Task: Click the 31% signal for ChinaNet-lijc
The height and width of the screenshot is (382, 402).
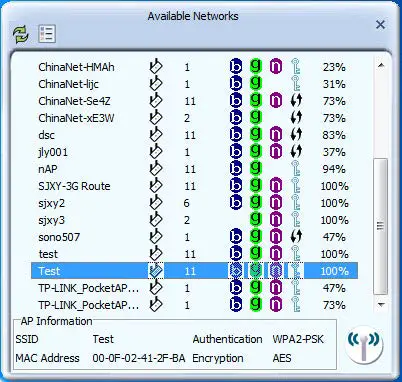Action: tap(334, 84)
